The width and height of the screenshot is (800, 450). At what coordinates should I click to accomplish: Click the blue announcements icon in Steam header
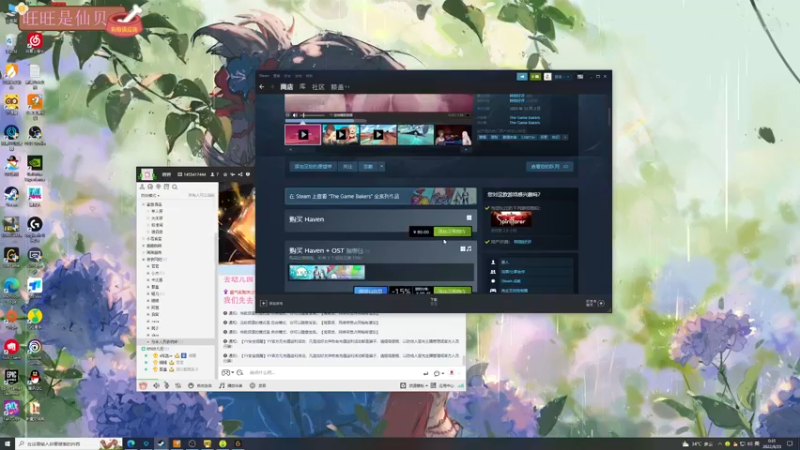[522, 77]
